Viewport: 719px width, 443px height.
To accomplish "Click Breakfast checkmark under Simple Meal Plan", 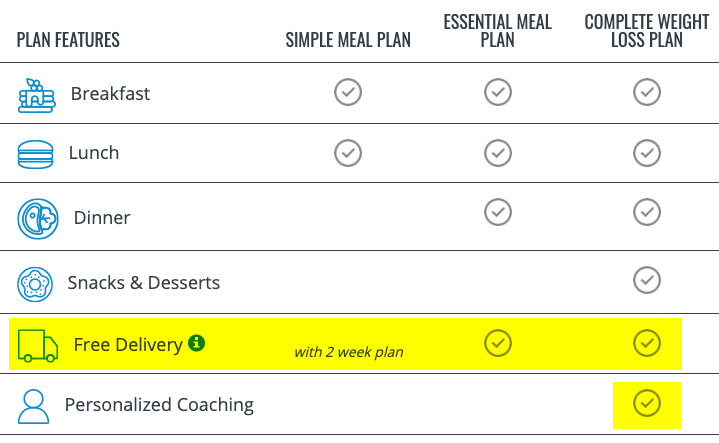I will click(x=348, y=92).
